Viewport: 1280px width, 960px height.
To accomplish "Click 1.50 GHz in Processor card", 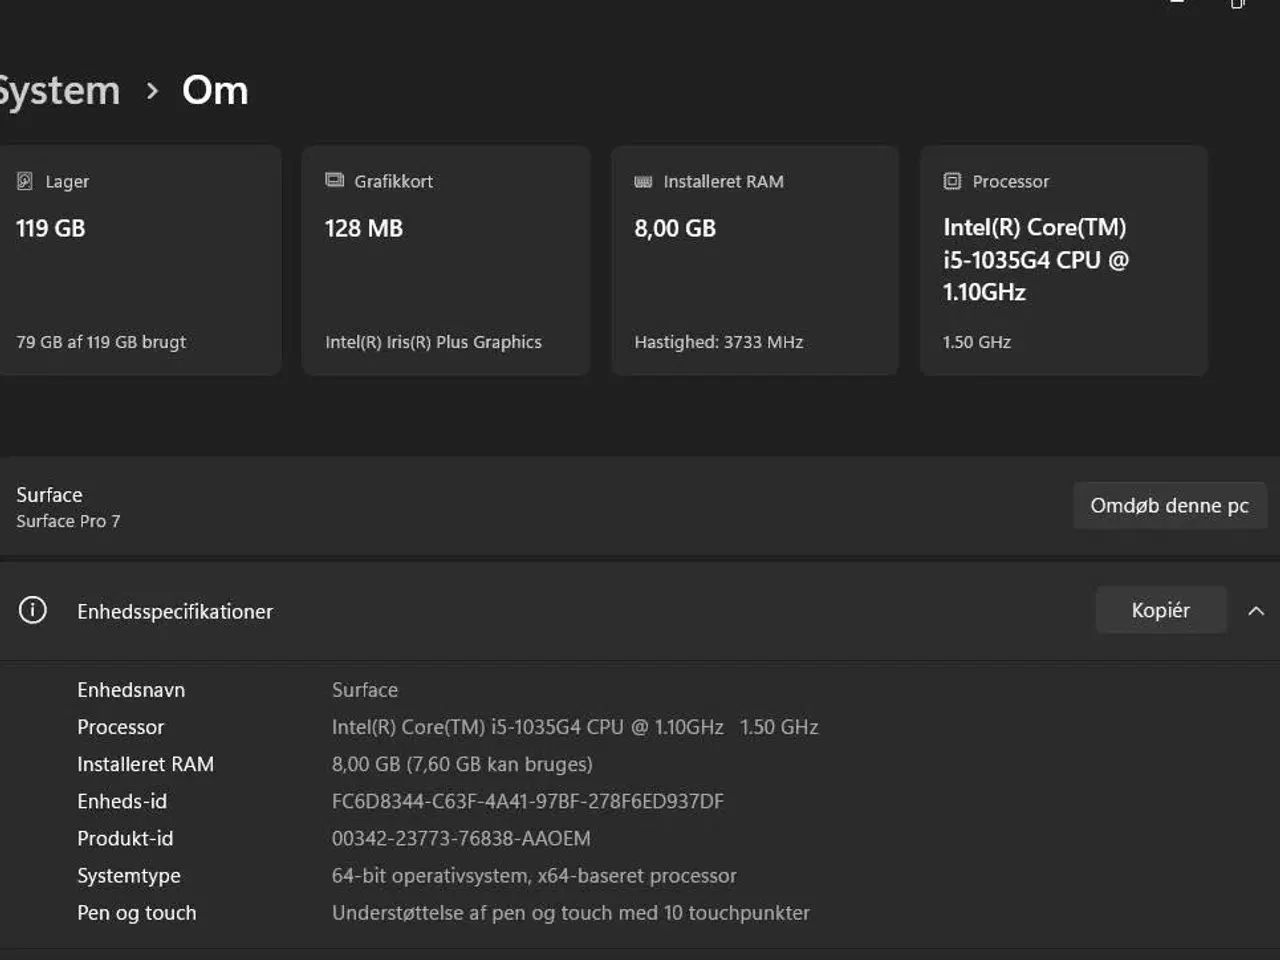I will coord(977,342).
